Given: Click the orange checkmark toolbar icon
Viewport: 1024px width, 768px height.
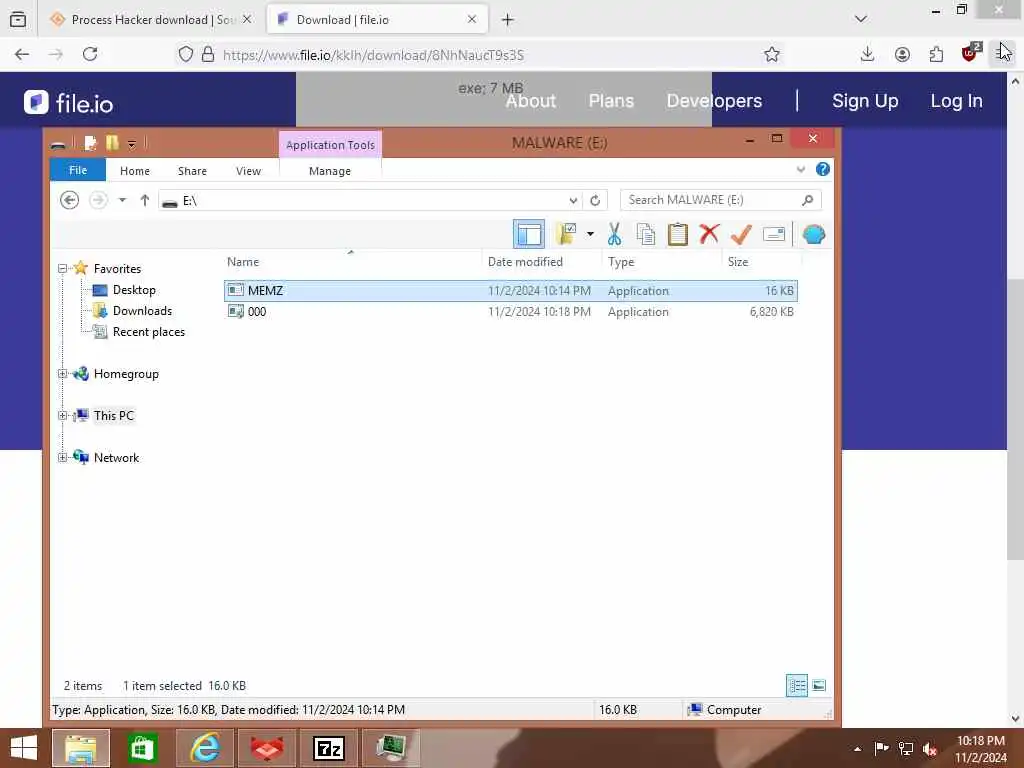Looking at the screenshot, I should pos(741,234).
